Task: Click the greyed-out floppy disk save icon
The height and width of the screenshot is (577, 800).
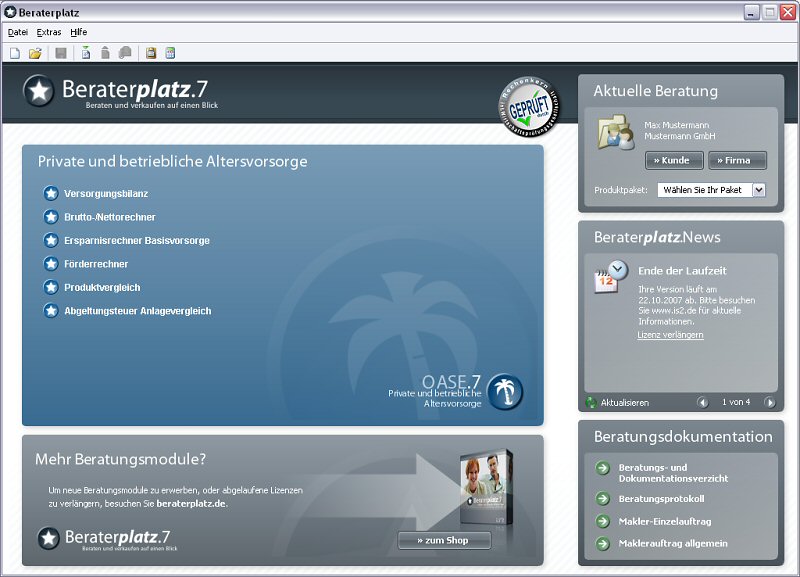Action: (61, 53)
